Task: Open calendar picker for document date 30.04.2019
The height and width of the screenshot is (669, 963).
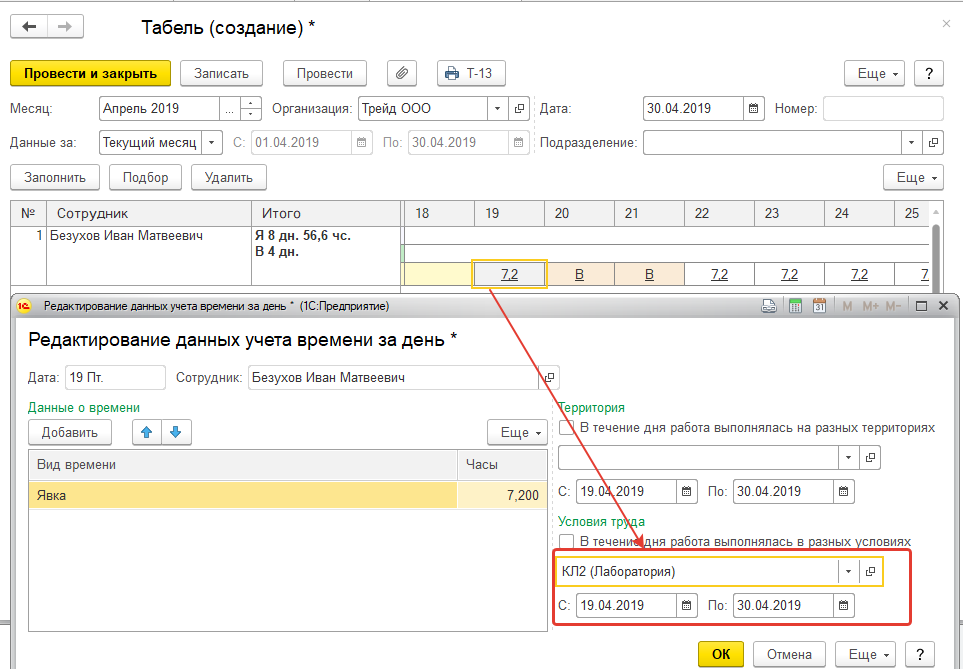Action: point(755,109)
